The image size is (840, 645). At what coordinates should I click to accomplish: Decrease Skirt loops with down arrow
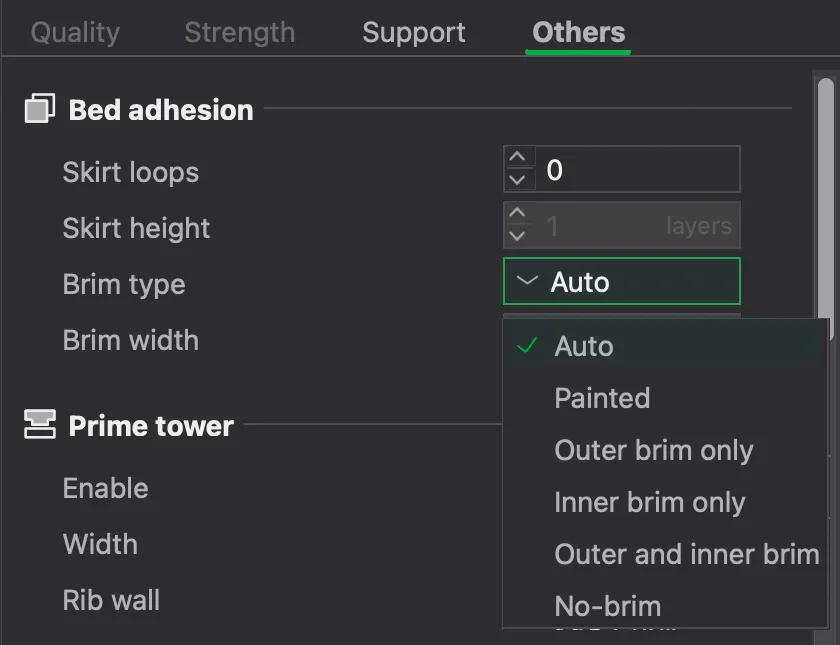(517, 179)
